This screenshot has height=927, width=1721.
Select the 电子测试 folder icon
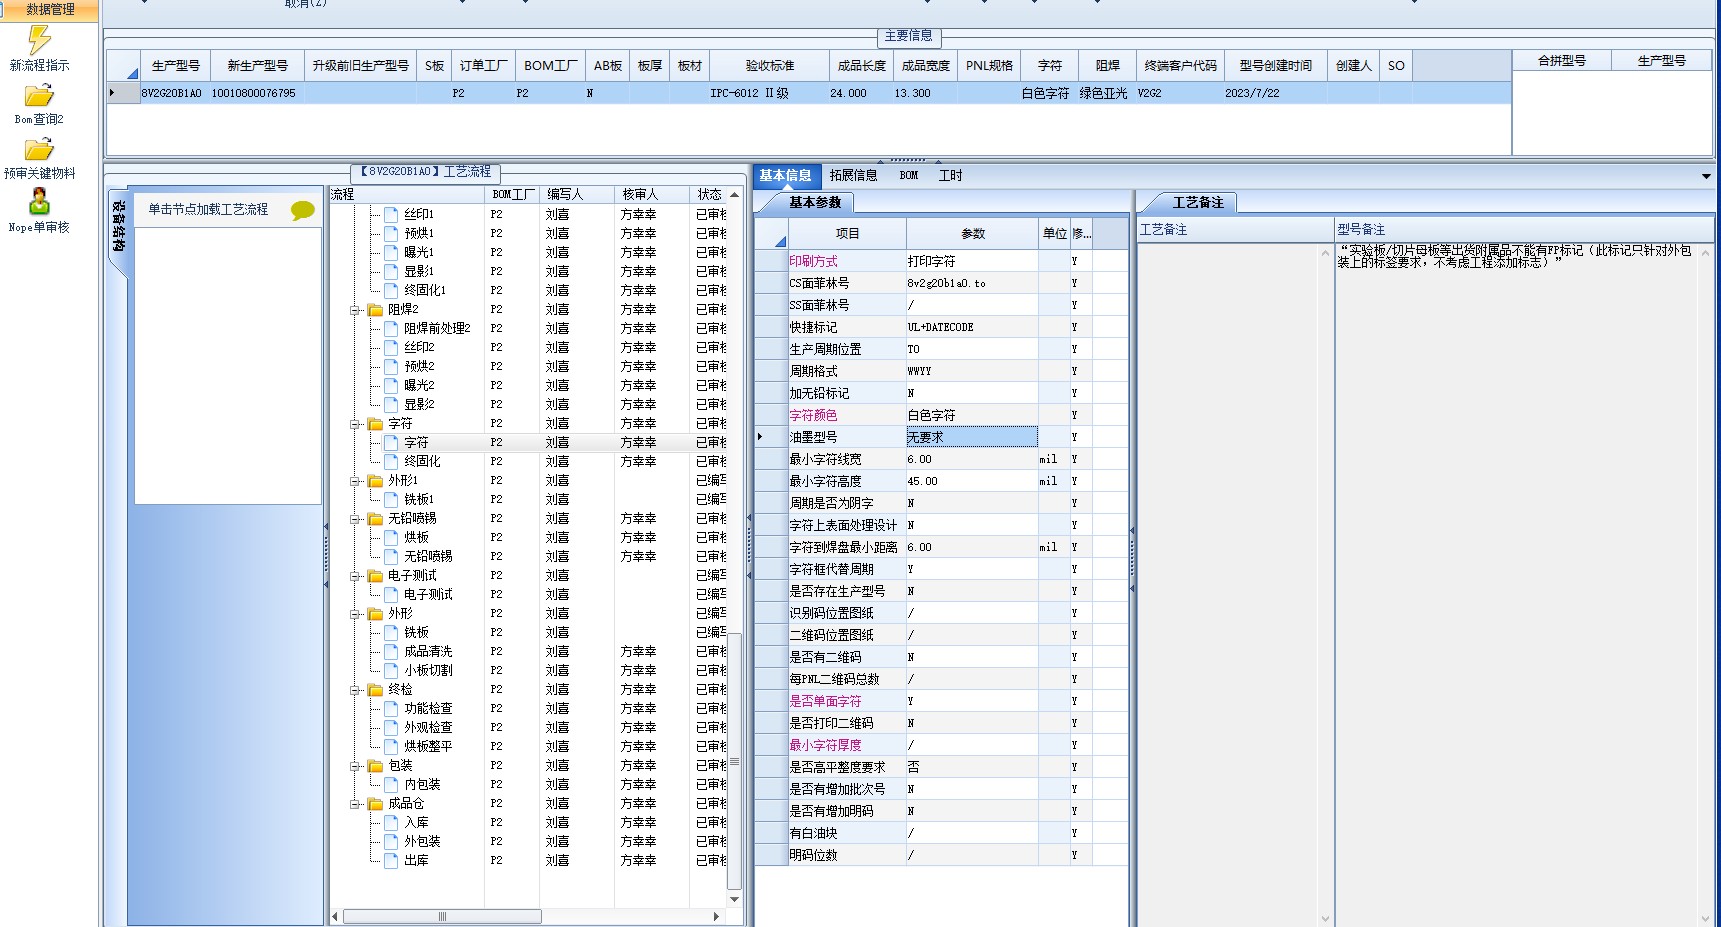(x=376, y=575)
